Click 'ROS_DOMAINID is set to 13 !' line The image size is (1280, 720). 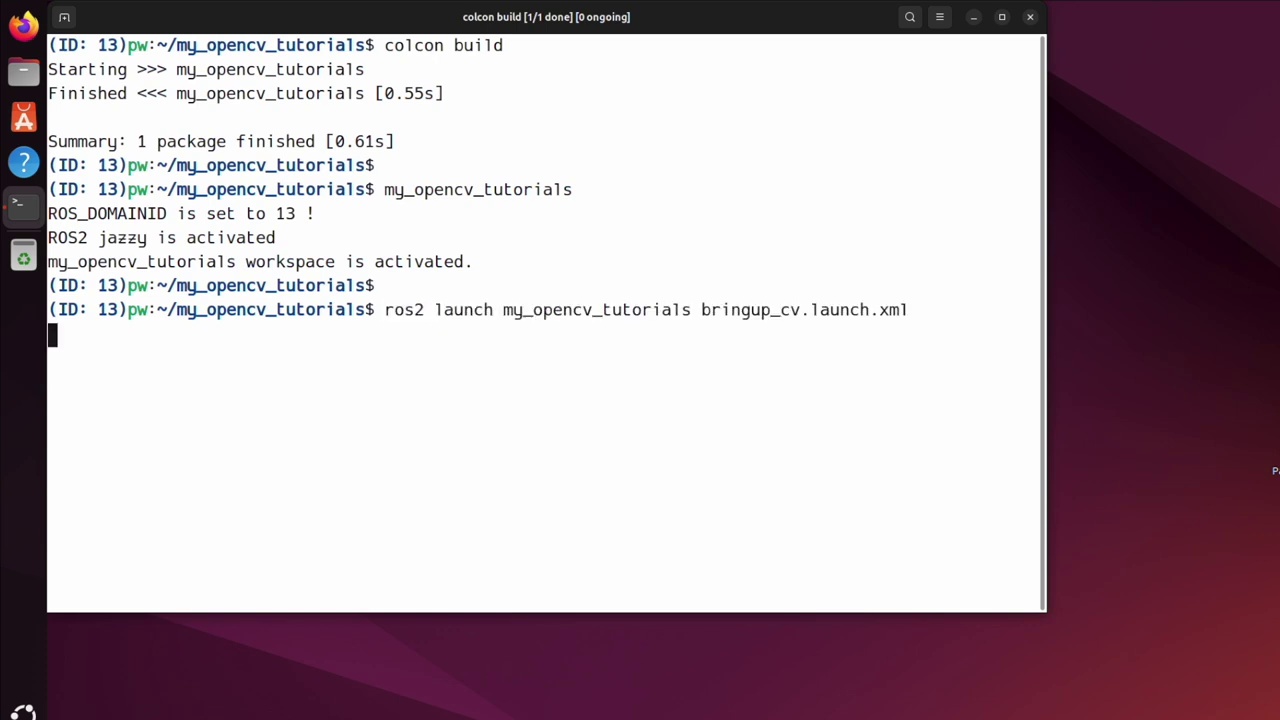[181, 213]
